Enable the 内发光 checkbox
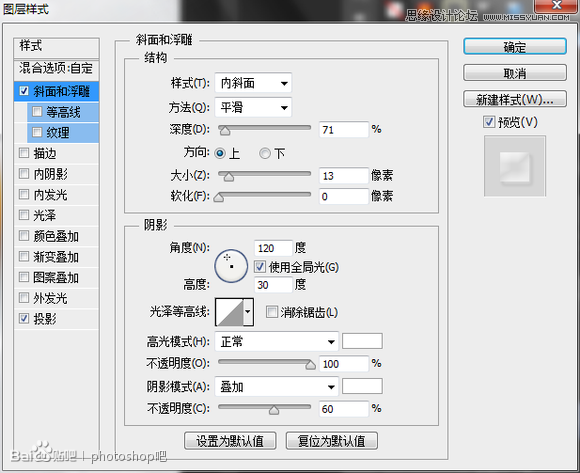 coord(24,194)
